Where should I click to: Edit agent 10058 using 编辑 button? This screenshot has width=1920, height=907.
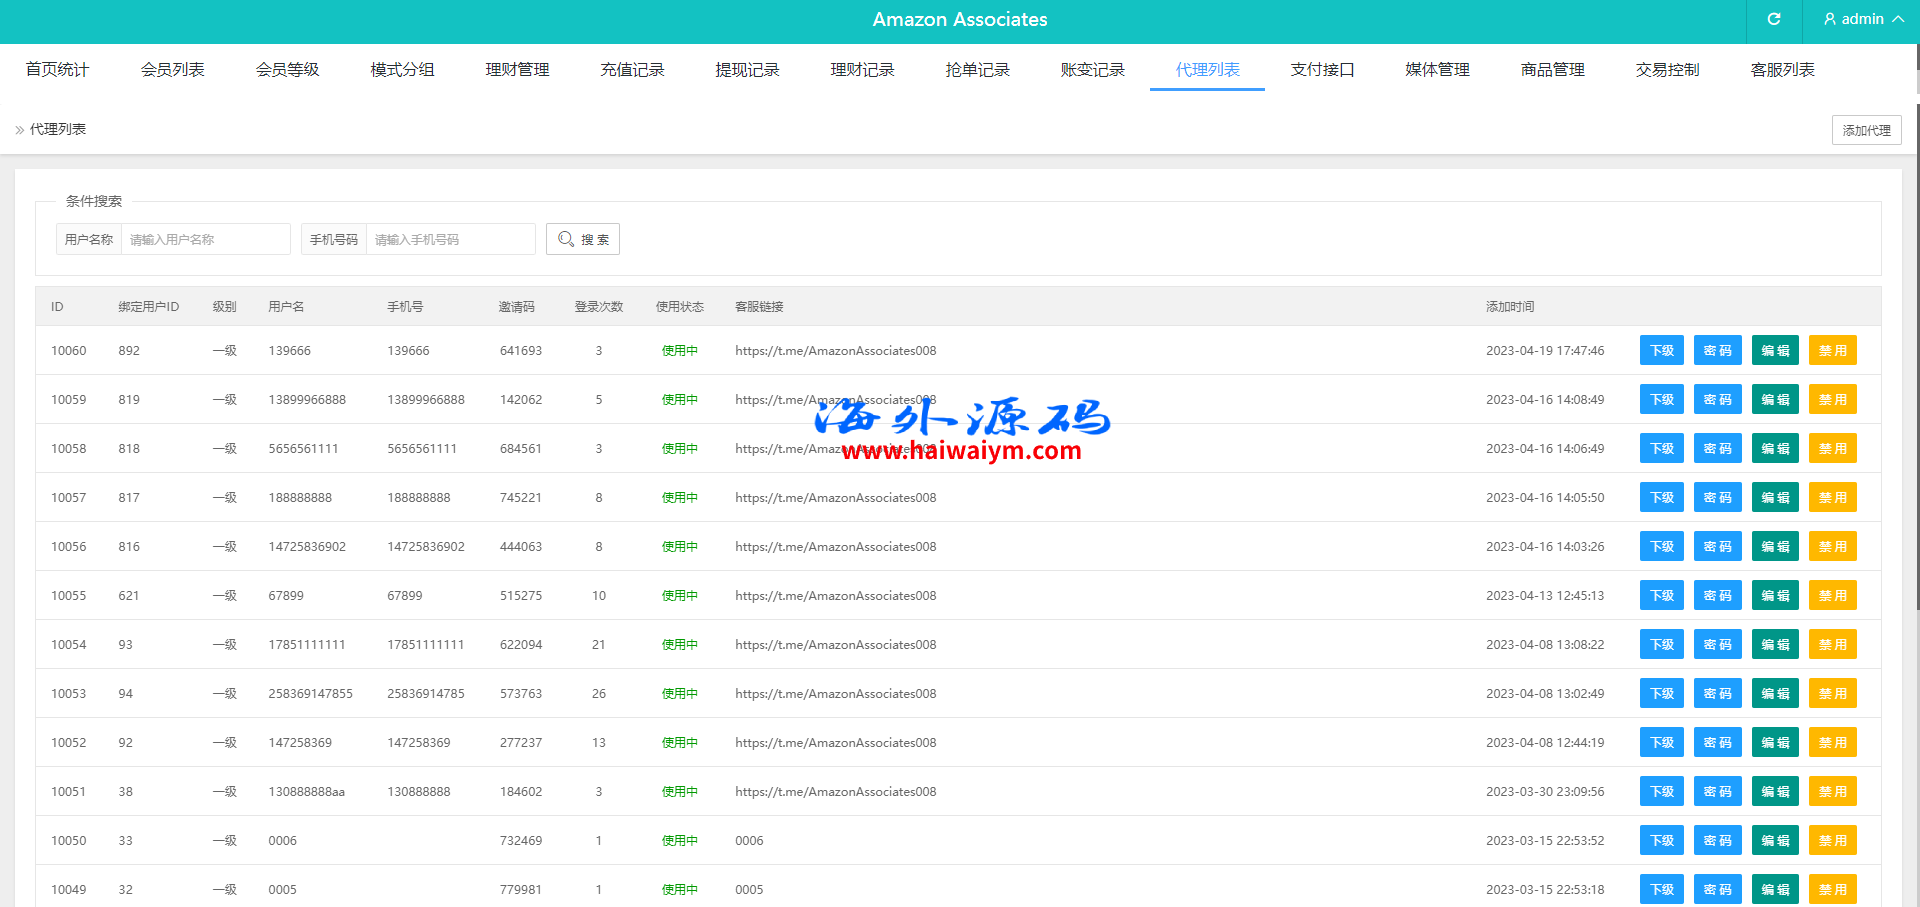(x=1775, y=449)
